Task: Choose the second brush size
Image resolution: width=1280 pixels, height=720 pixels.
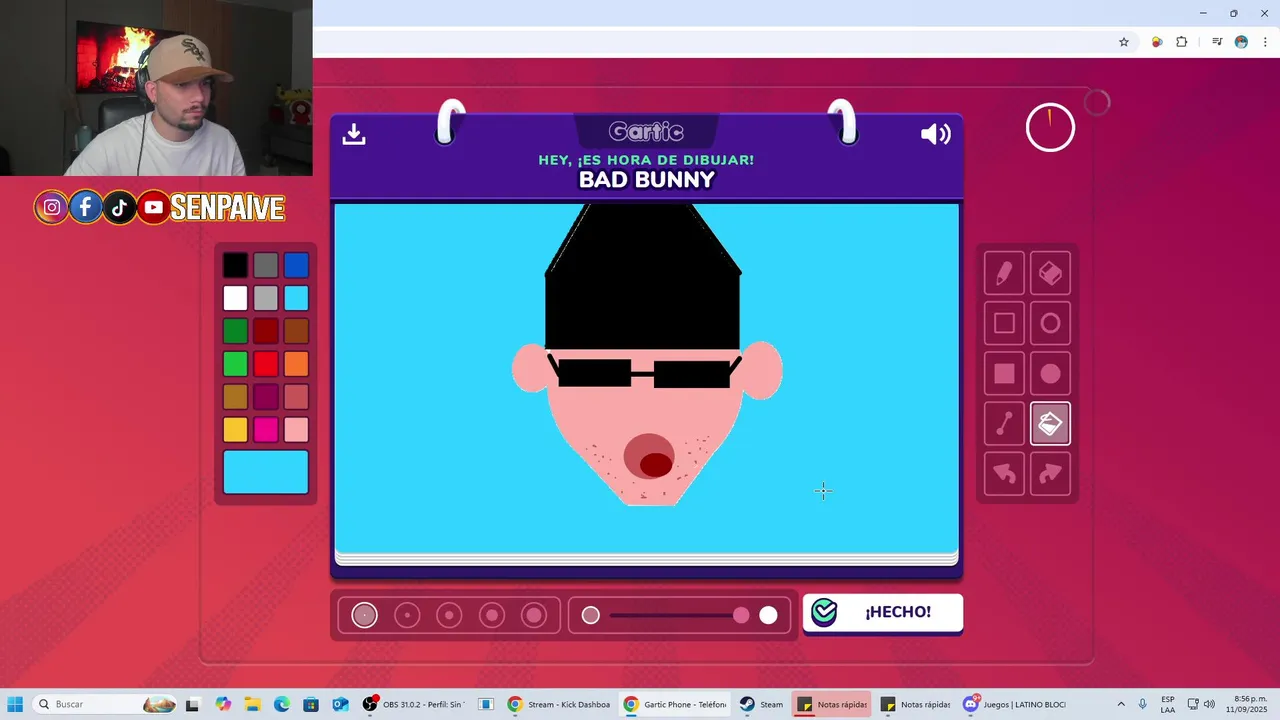Action: (407, 615)
